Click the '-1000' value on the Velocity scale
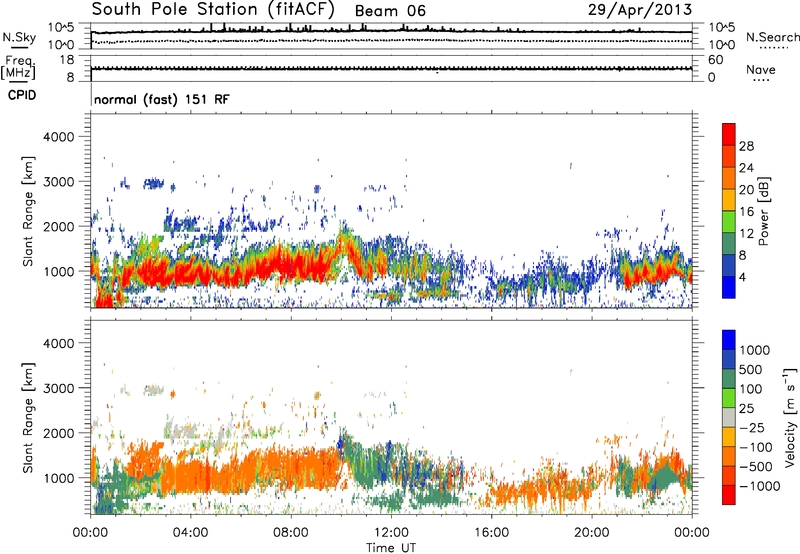Image resolution: width=800 pixels, height=554 pixels. [x=760, y=486]
